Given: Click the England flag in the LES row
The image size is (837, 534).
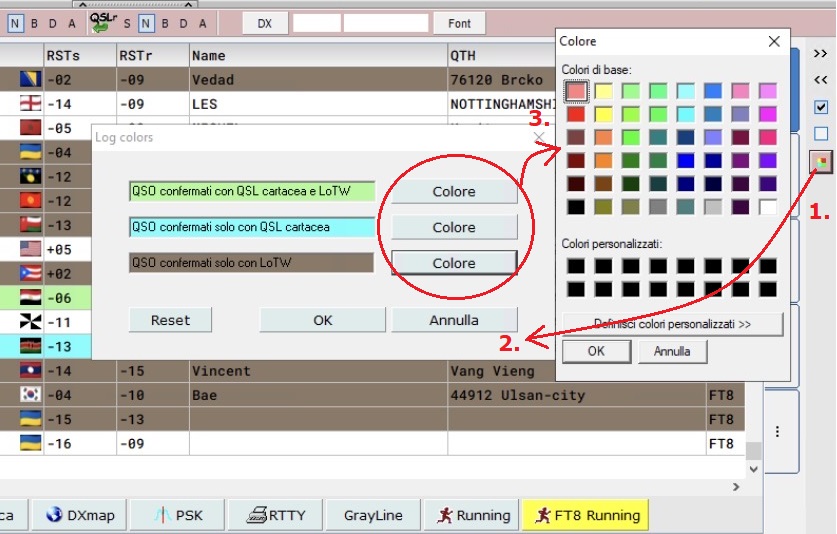Looking at the screenshot, I should (x=30, y=104).
